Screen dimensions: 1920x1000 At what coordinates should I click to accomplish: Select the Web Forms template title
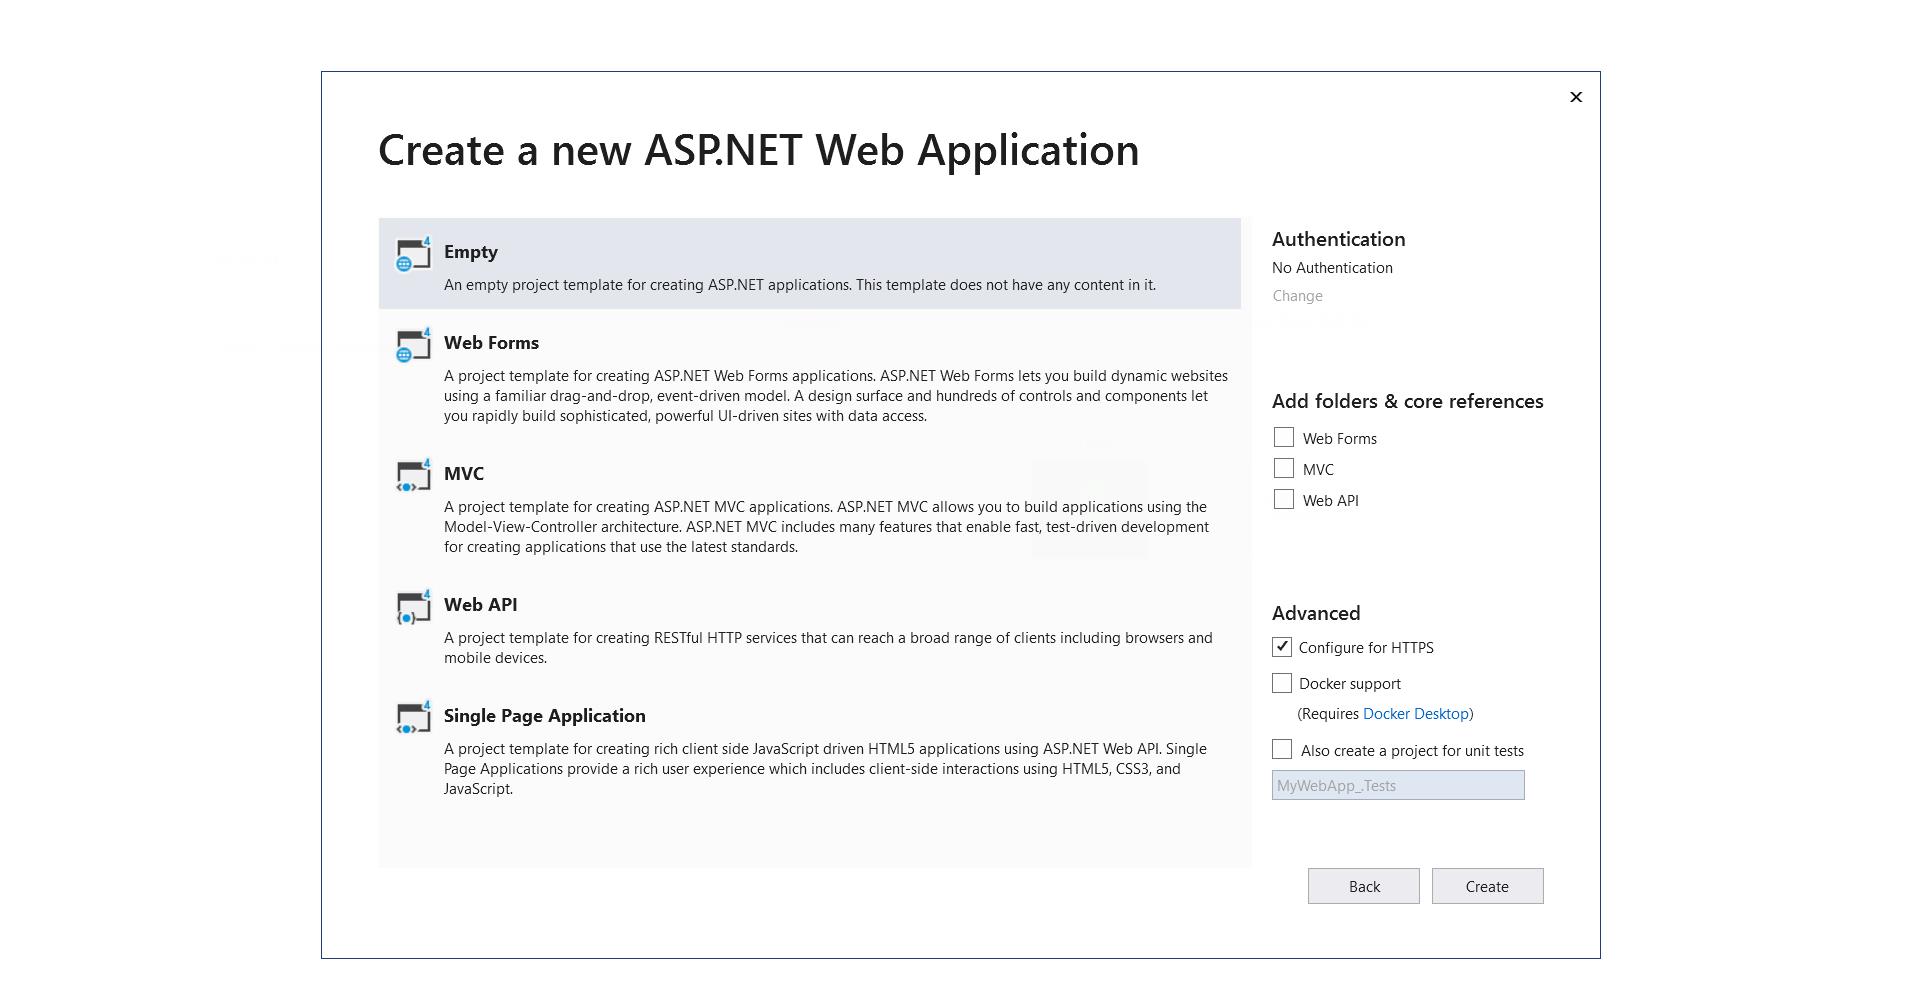491,343
